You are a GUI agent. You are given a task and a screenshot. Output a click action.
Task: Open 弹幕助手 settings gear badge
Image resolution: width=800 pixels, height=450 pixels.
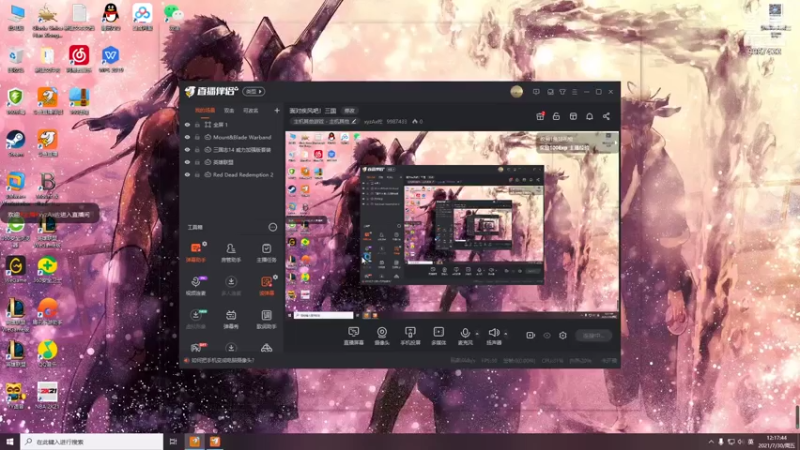point(205,244)
